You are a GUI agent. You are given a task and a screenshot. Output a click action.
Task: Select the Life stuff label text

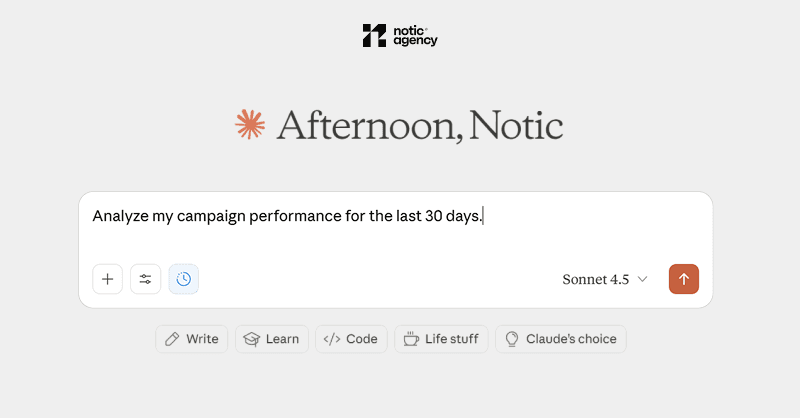(x=451, y=339)
